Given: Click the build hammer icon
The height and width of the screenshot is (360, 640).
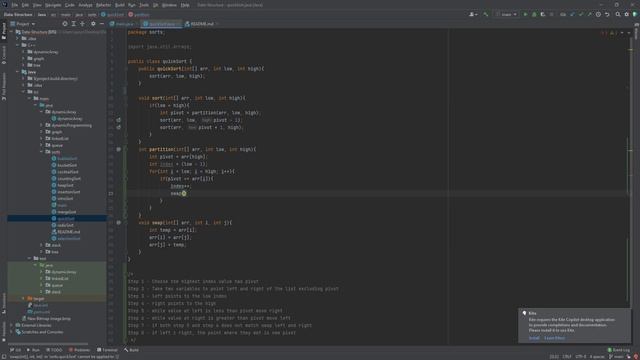Looking at the screenshot, I should pyautogui.click(x=486, y=14).
